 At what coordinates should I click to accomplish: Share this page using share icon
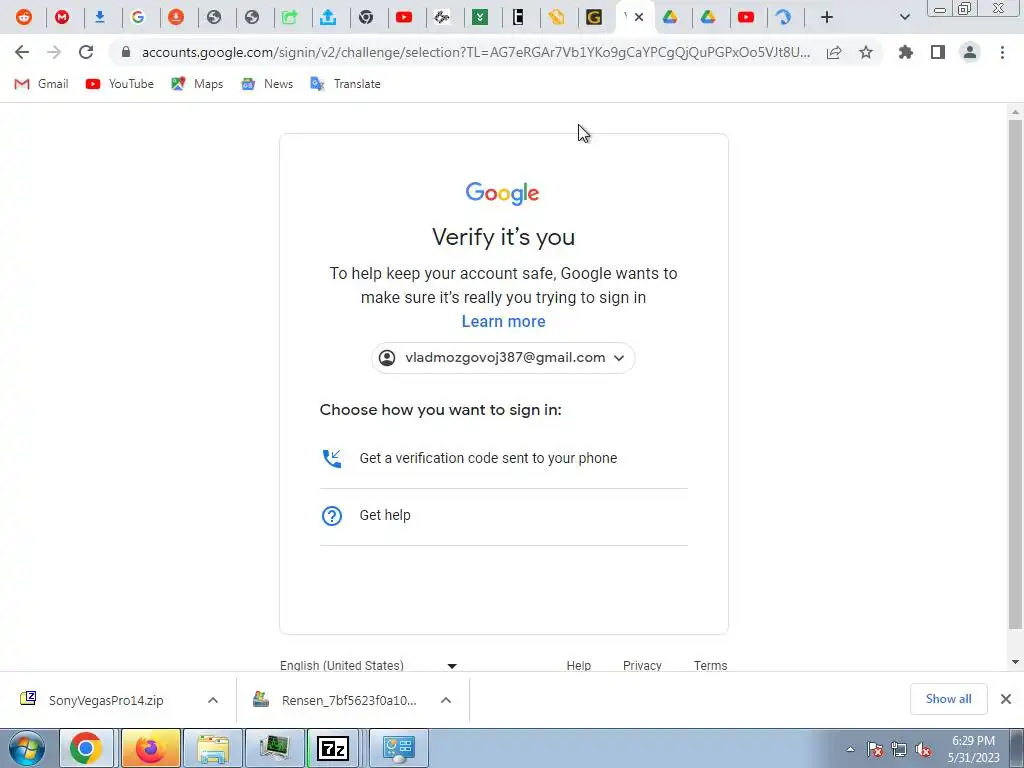(x=834, y=52)
